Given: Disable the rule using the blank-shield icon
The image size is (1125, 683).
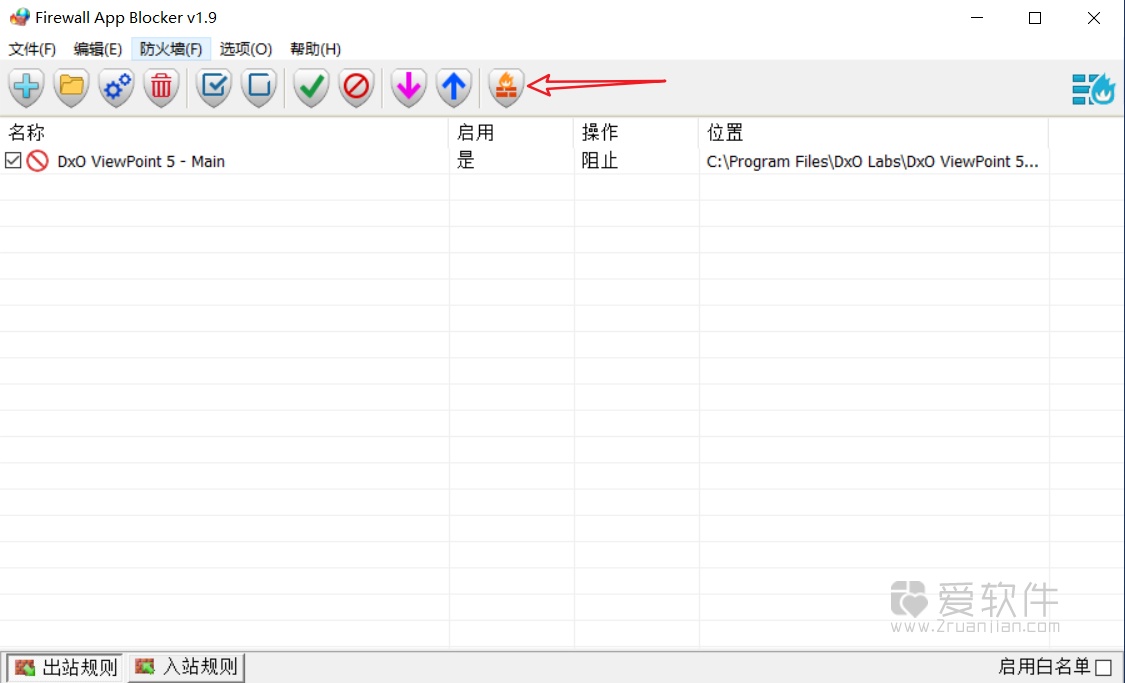Looking at the screenshot, I should (259, 88).
